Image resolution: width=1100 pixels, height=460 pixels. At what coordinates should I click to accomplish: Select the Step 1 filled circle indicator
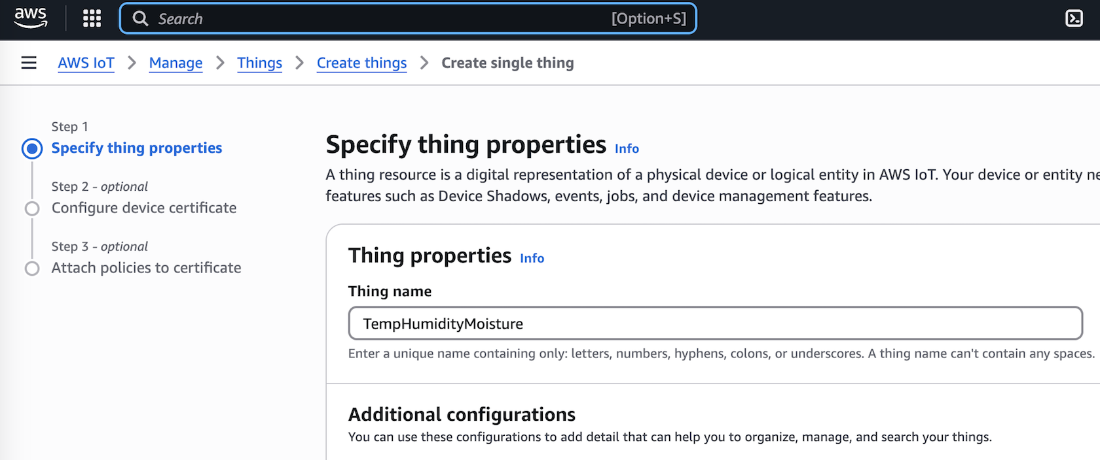pyautogui.click(x=32, y=149)
